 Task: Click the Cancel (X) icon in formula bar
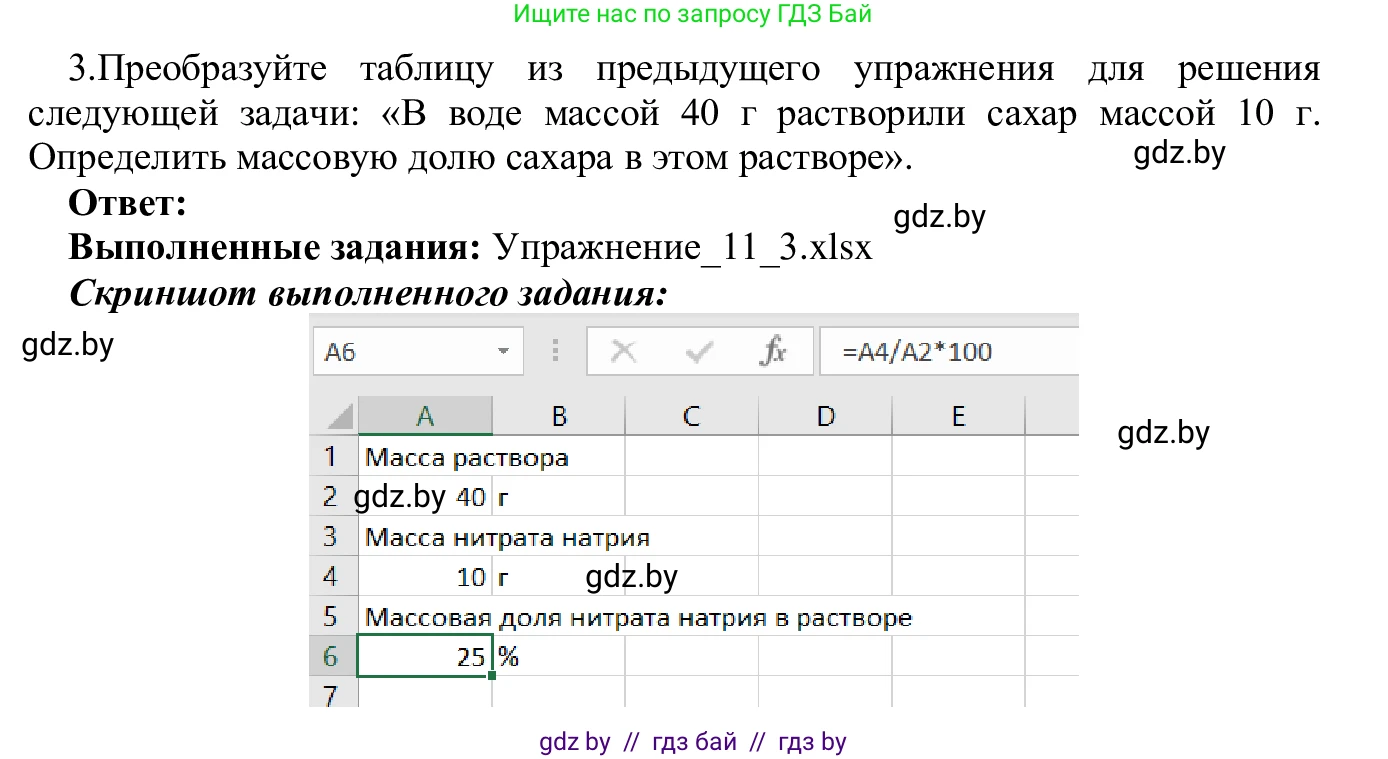point(624,351)
